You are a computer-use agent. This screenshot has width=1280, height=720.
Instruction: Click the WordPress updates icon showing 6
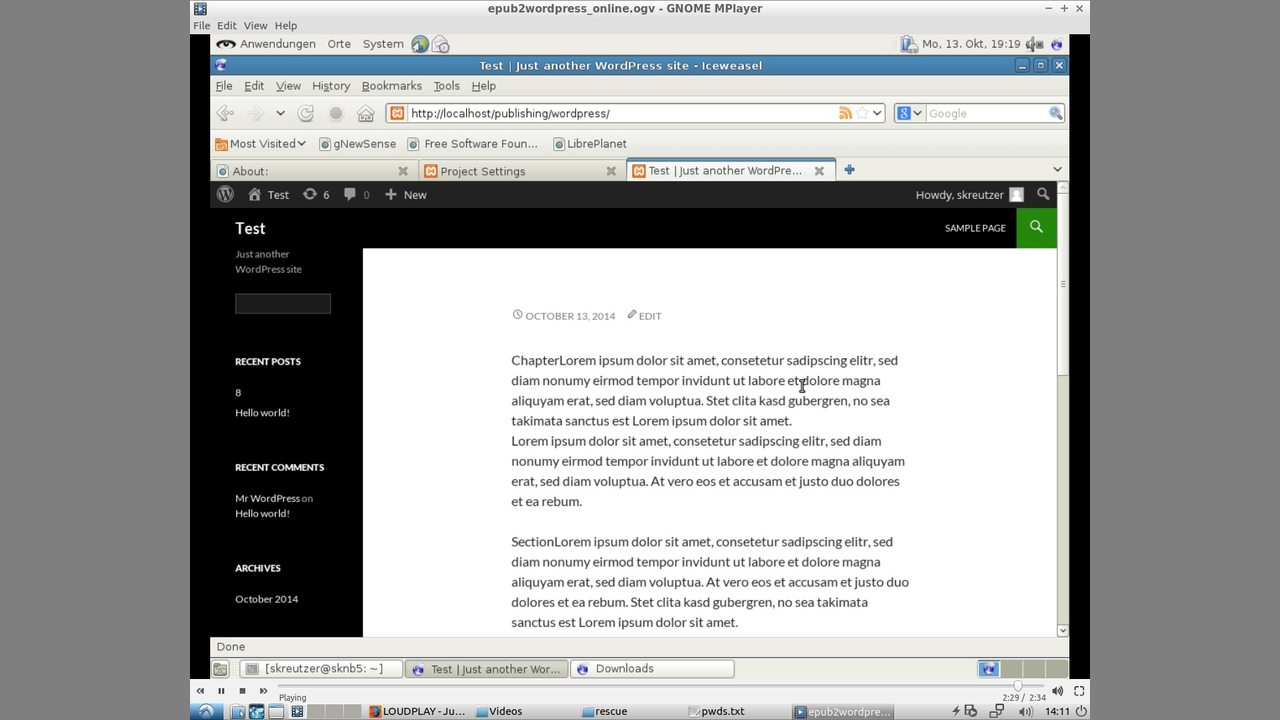tap(315, 195)
